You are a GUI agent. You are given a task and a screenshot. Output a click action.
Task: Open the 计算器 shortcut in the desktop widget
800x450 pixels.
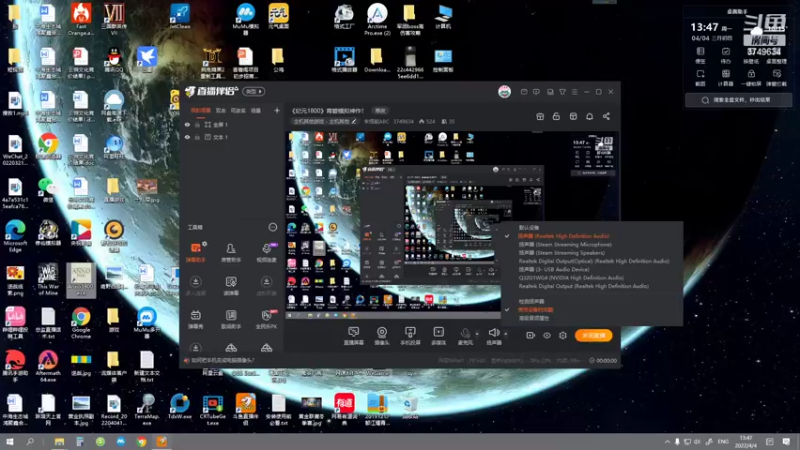[x=726, y=78]
